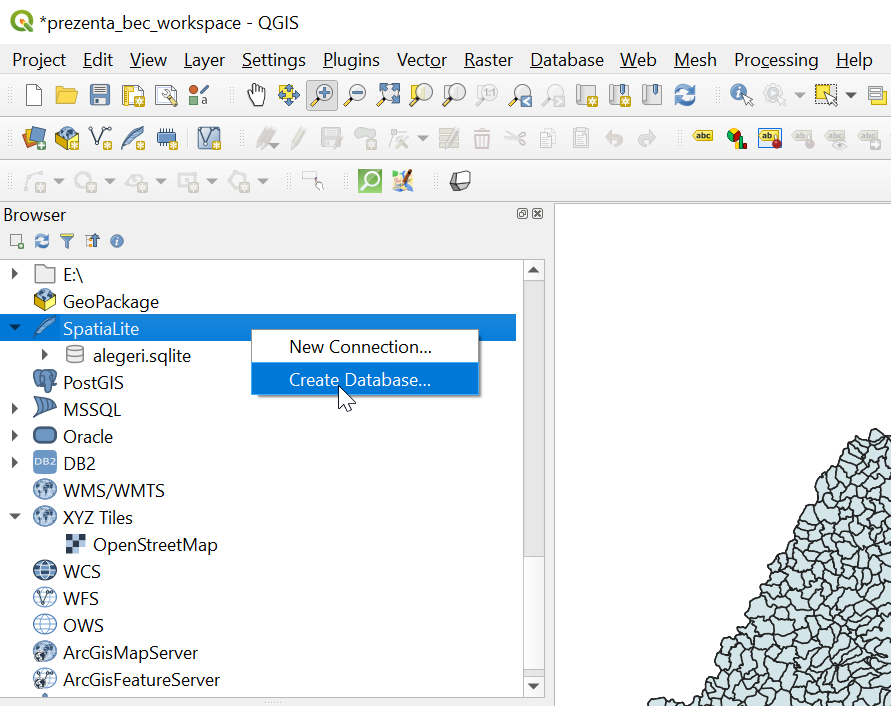Select the PostGIS browser item
Screen dimensions: 891x706
(x=93, y=383)
